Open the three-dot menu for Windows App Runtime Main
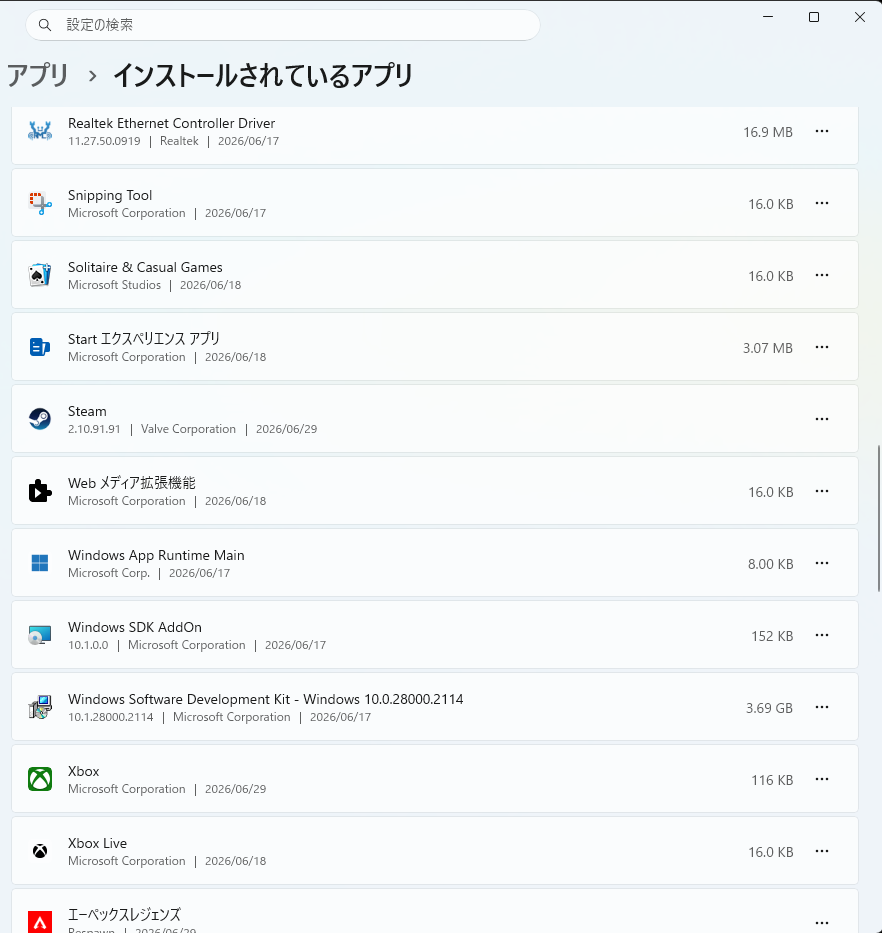Screen dimensions: 882x933 (822, 563)
